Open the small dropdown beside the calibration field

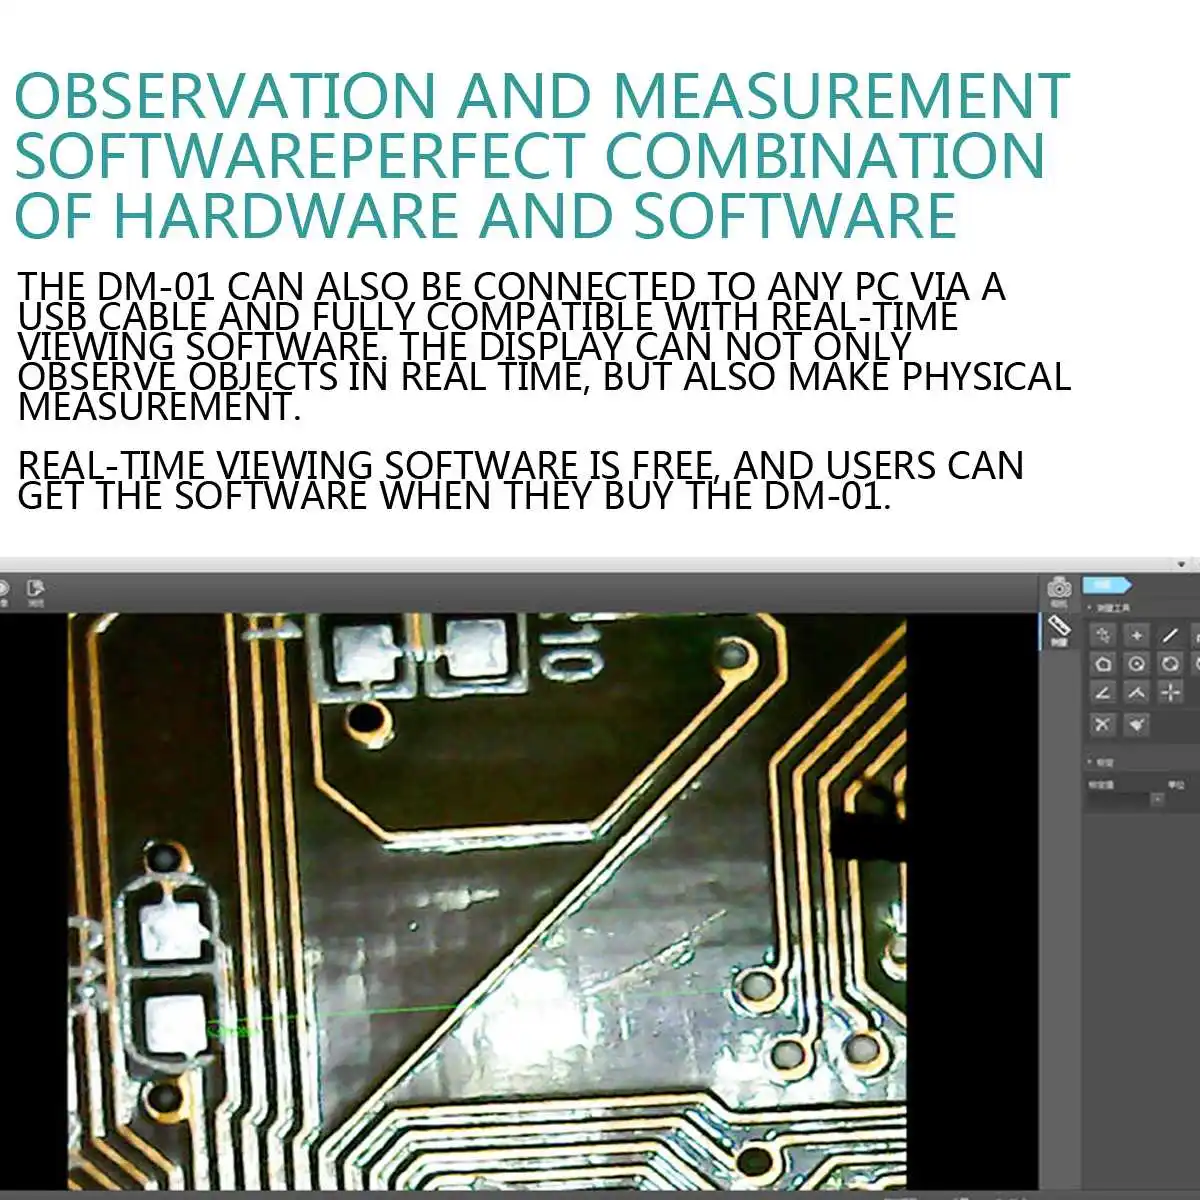tap(1158, 799)
